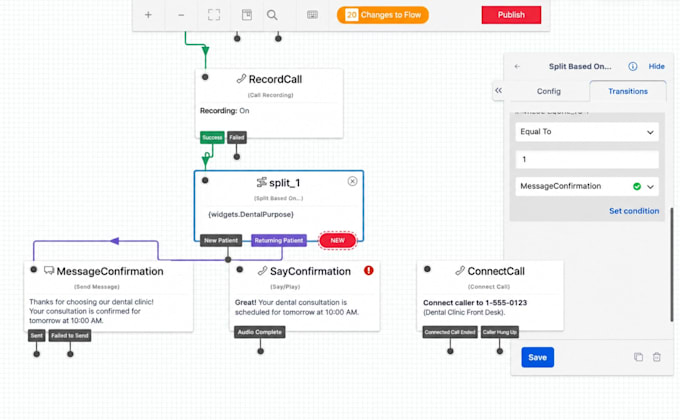The height and width of the screenshot is (420, 680).
Task: Click the Set condition link
Action: pyautogui.click(x=634, y=211)
